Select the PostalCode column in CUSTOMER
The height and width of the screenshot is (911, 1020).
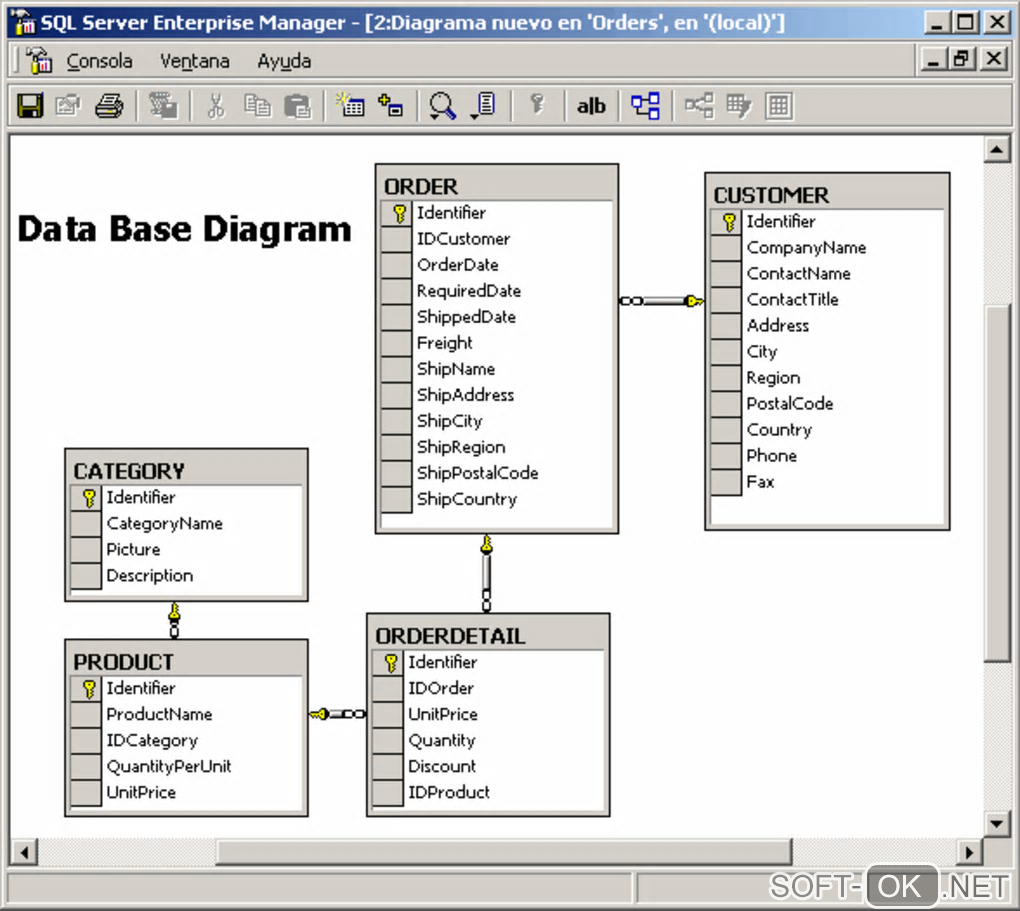[x=790, y=404]
